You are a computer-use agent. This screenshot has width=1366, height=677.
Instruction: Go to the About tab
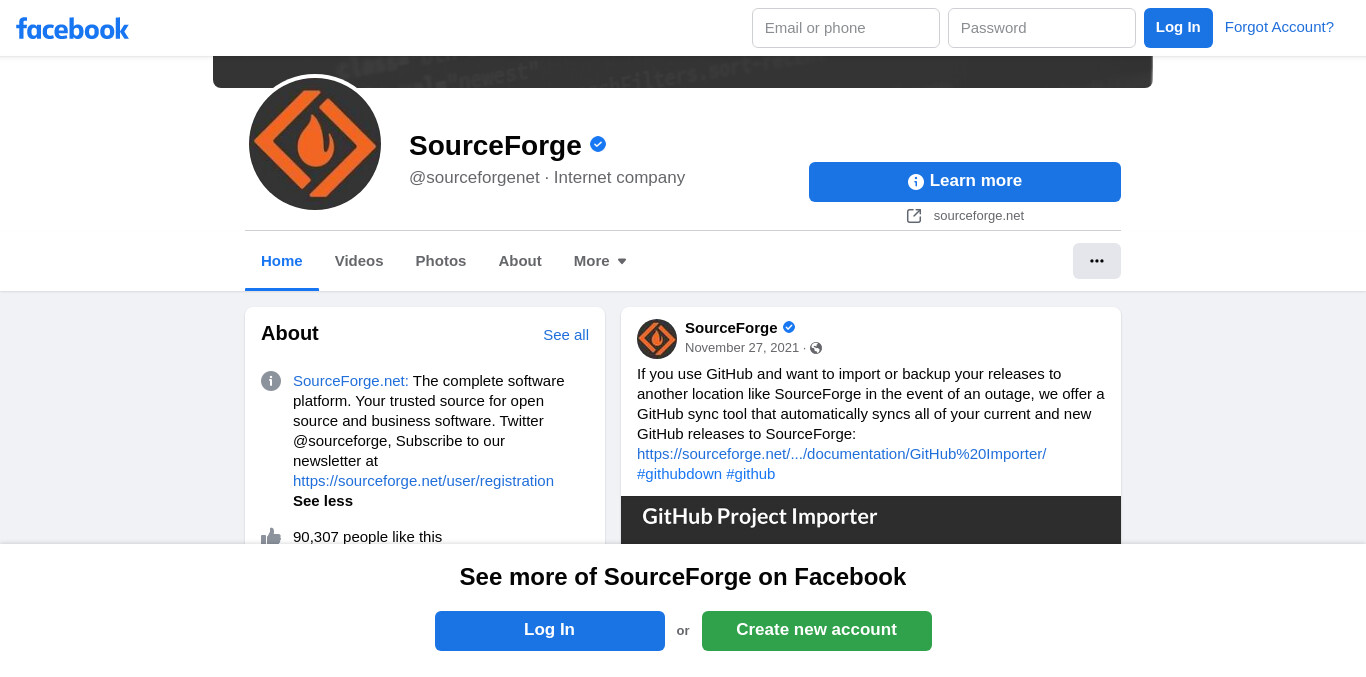tap(520, 261)
